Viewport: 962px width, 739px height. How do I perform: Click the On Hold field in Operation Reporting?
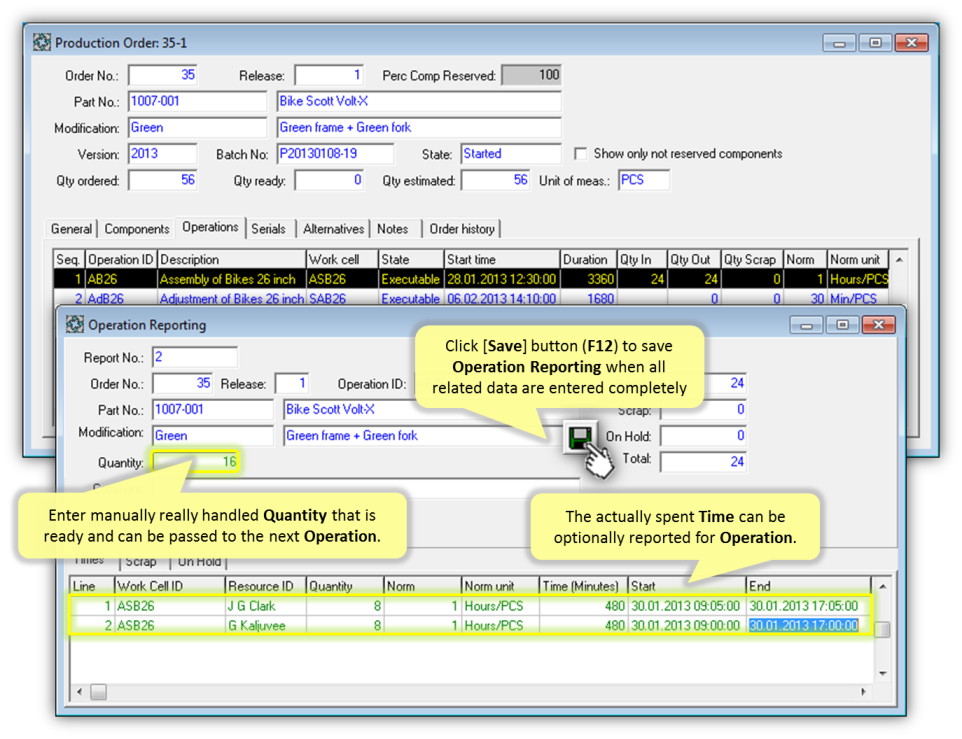pos(703,436)
